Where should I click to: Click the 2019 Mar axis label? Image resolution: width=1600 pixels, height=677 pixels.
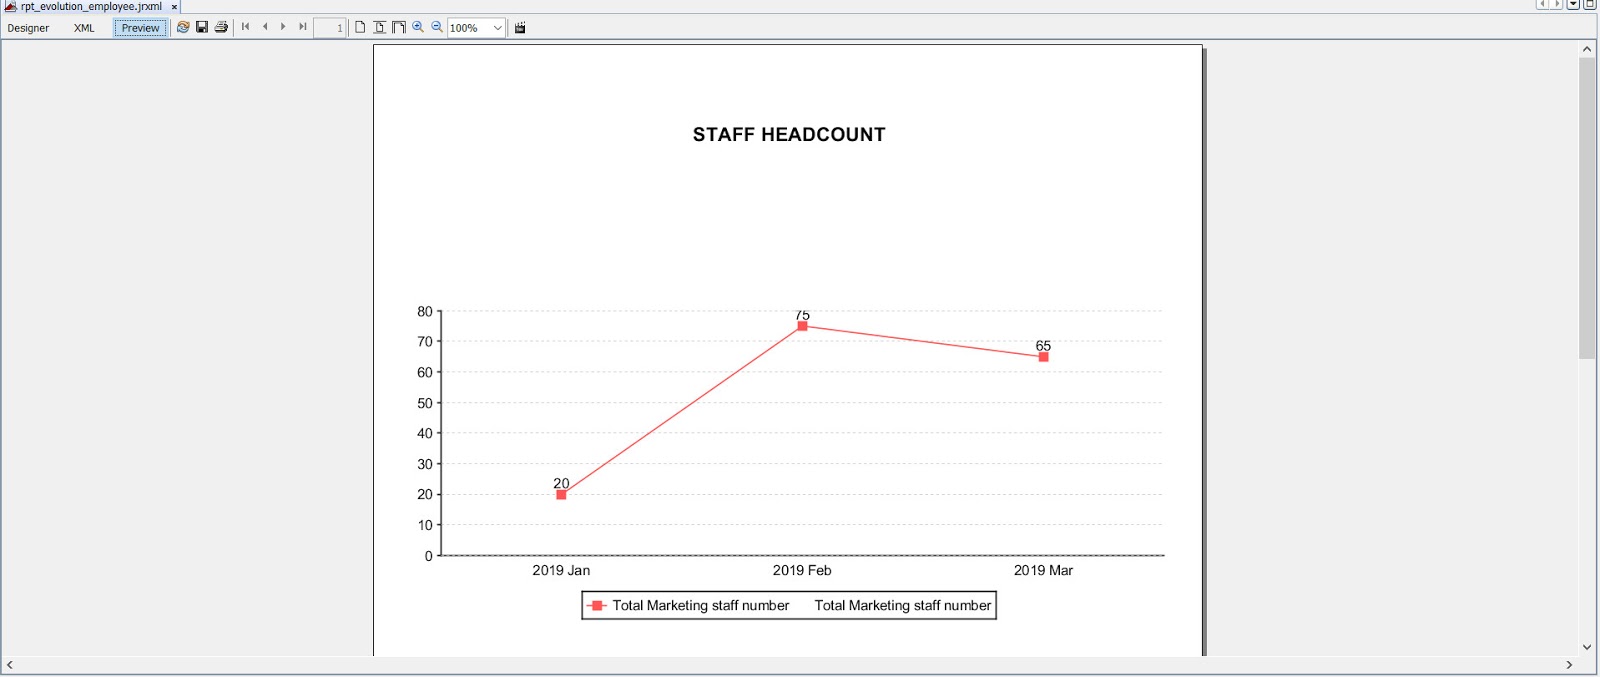(1043, 571)
